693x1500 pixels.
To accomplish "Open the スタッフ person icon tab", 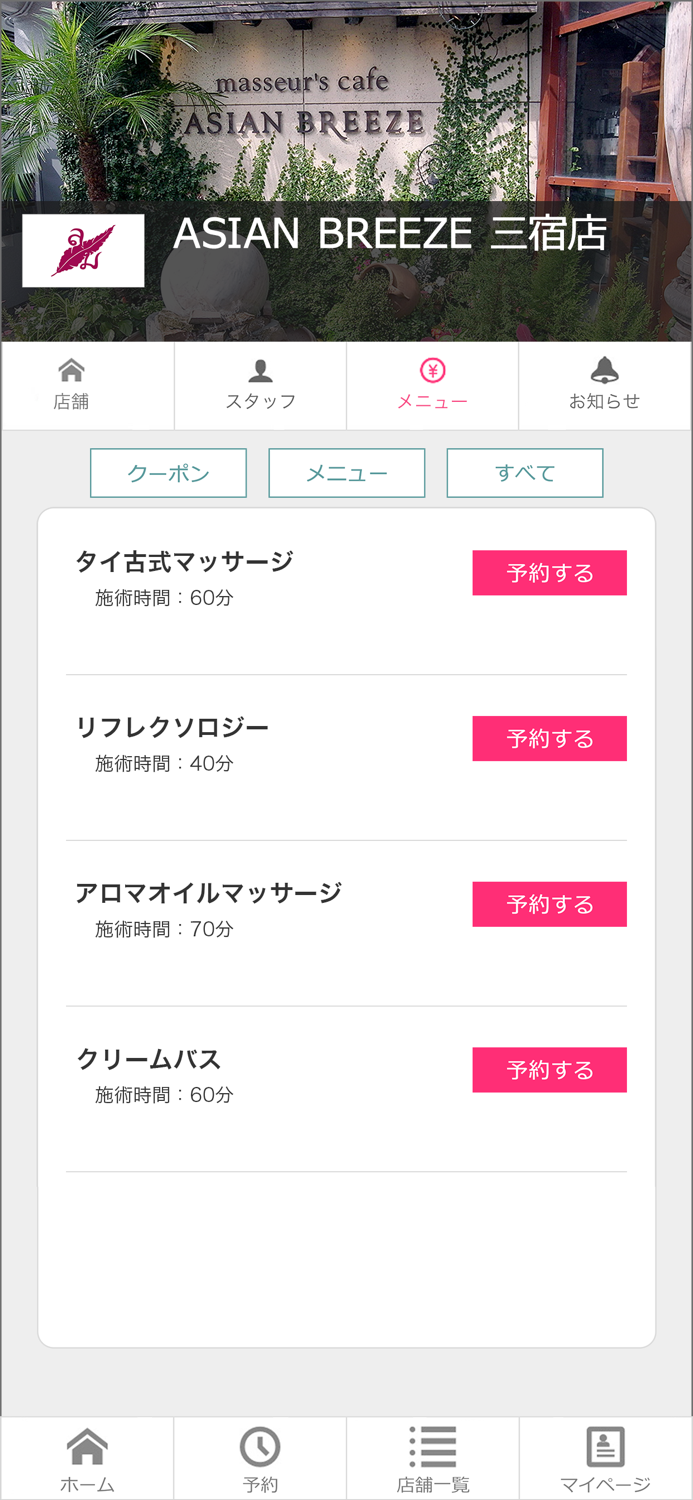I will (x=260, y=371).
